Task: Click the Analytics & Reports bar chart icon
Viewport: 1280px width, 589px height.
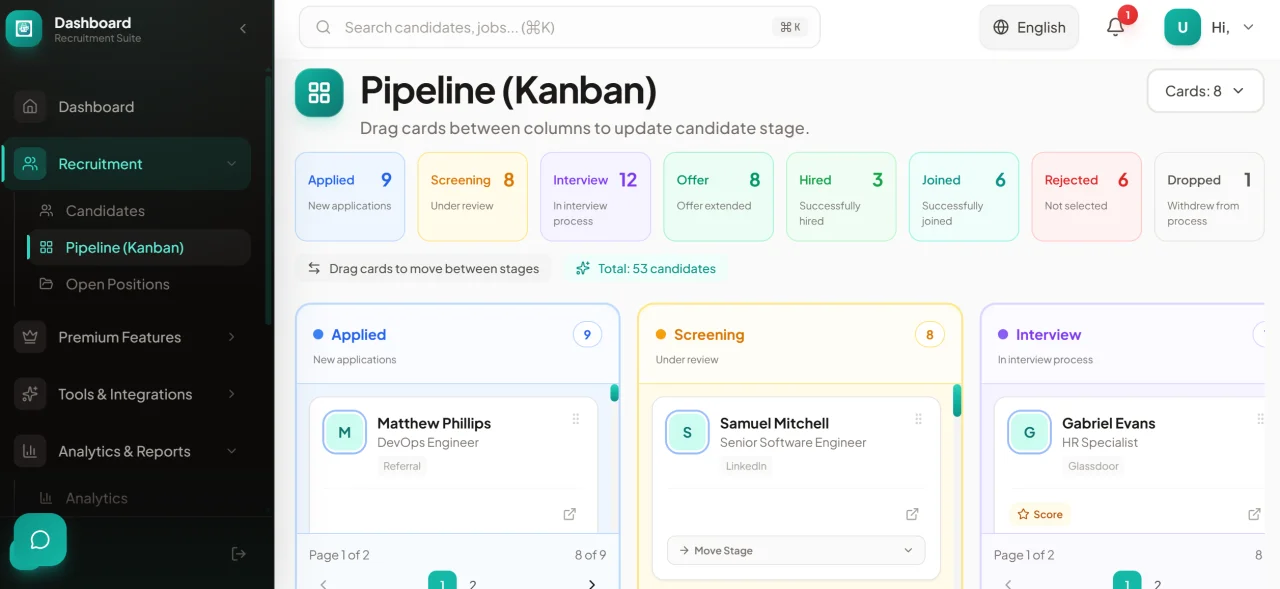Action: (30, 451)
